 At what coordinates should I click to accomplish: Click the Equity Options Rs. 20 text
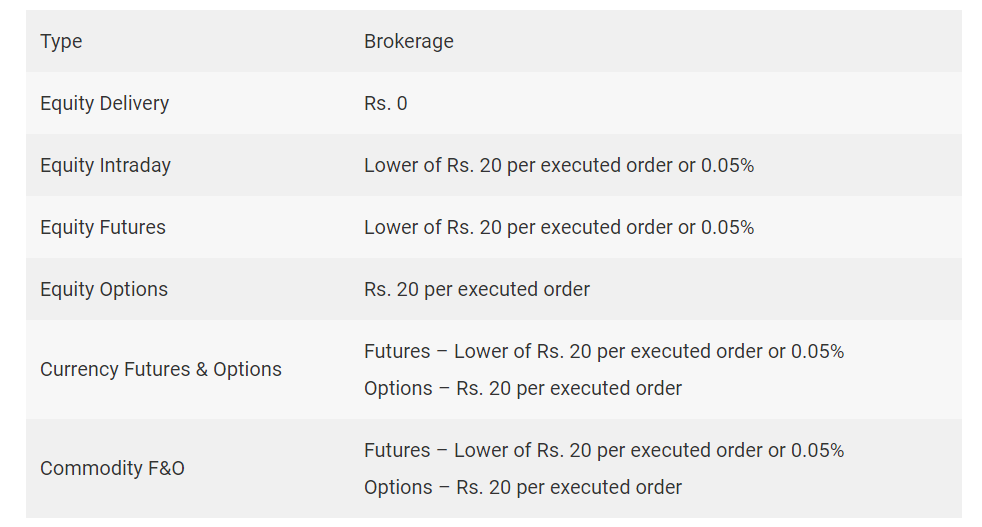[x=477, y=290]
